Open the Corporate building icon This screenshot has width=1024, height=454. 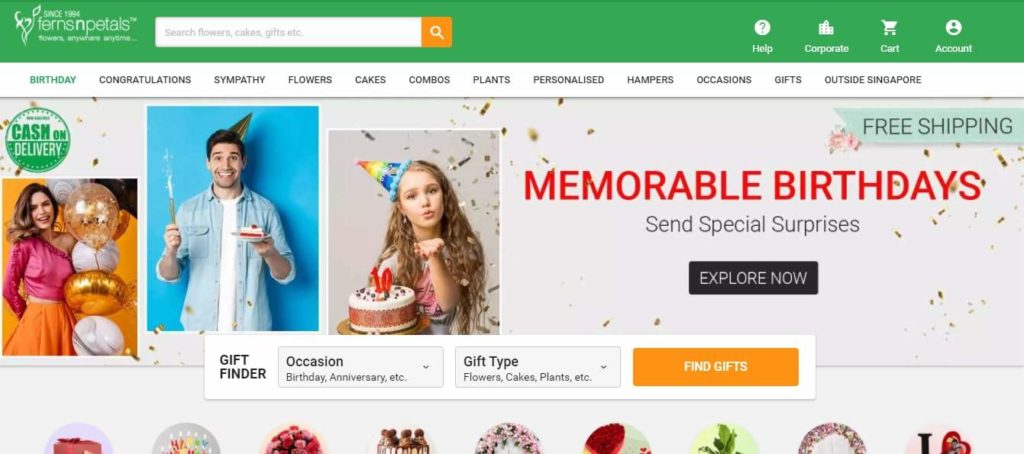826,27
